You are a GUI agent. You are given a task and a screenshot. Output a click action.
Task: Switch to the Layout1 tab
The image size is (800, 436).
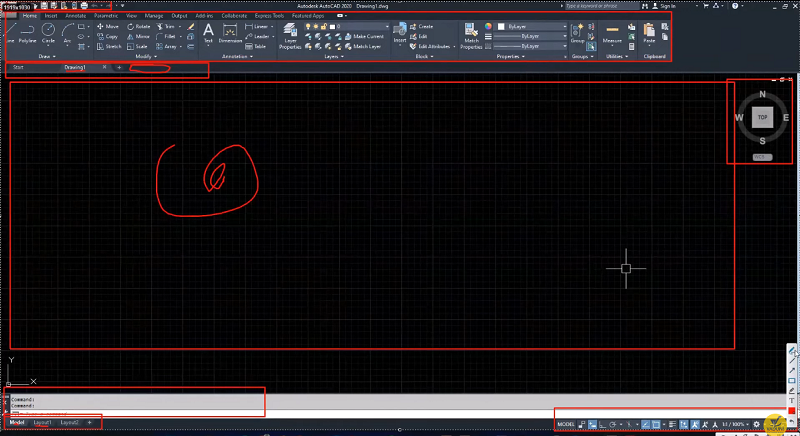click(x=42, y=423)
